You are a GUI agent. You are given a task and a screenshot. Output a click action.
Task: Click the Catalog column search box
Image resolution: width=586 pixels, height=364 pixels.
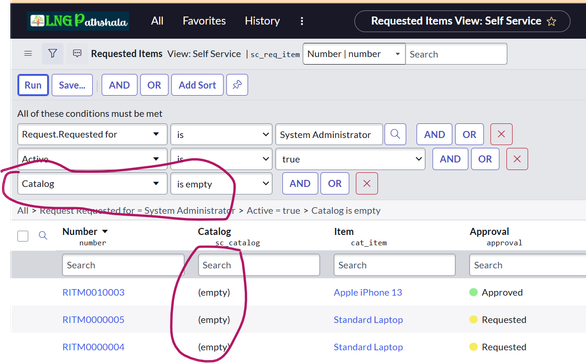pos(259,265)
